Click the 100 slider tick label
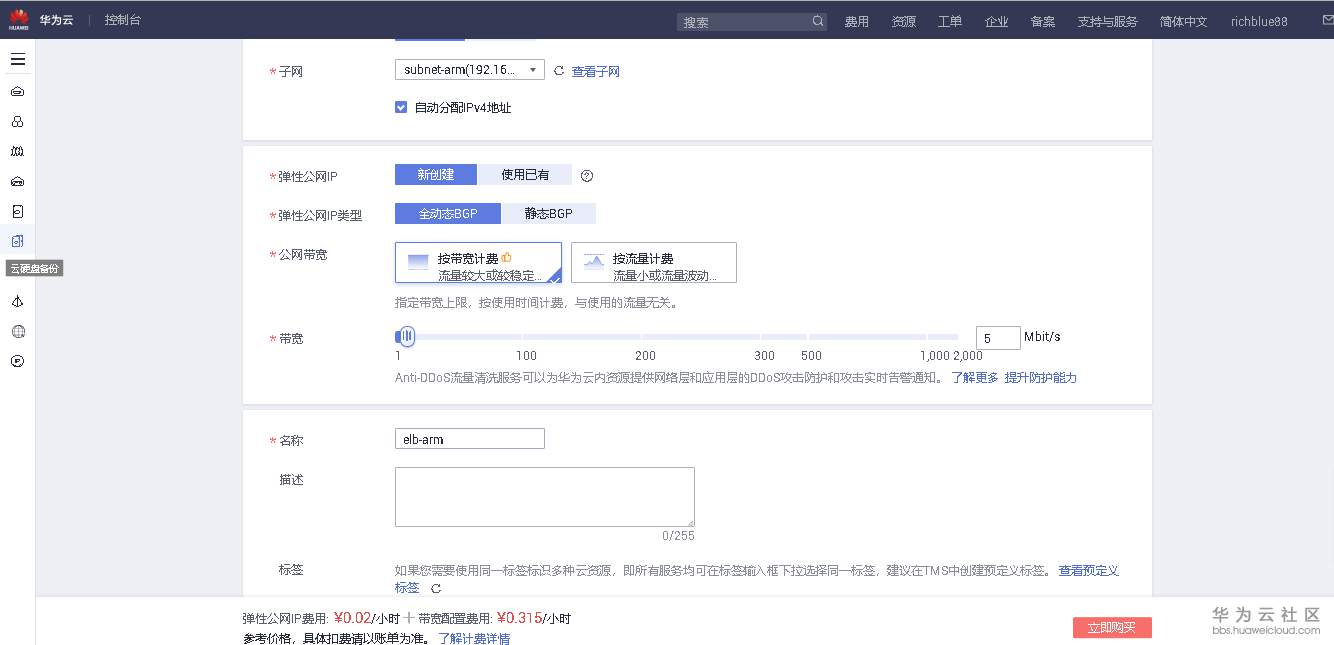The height and width of the screenshot is (645, 1334). pyautogui.click(x=526, y=356)
